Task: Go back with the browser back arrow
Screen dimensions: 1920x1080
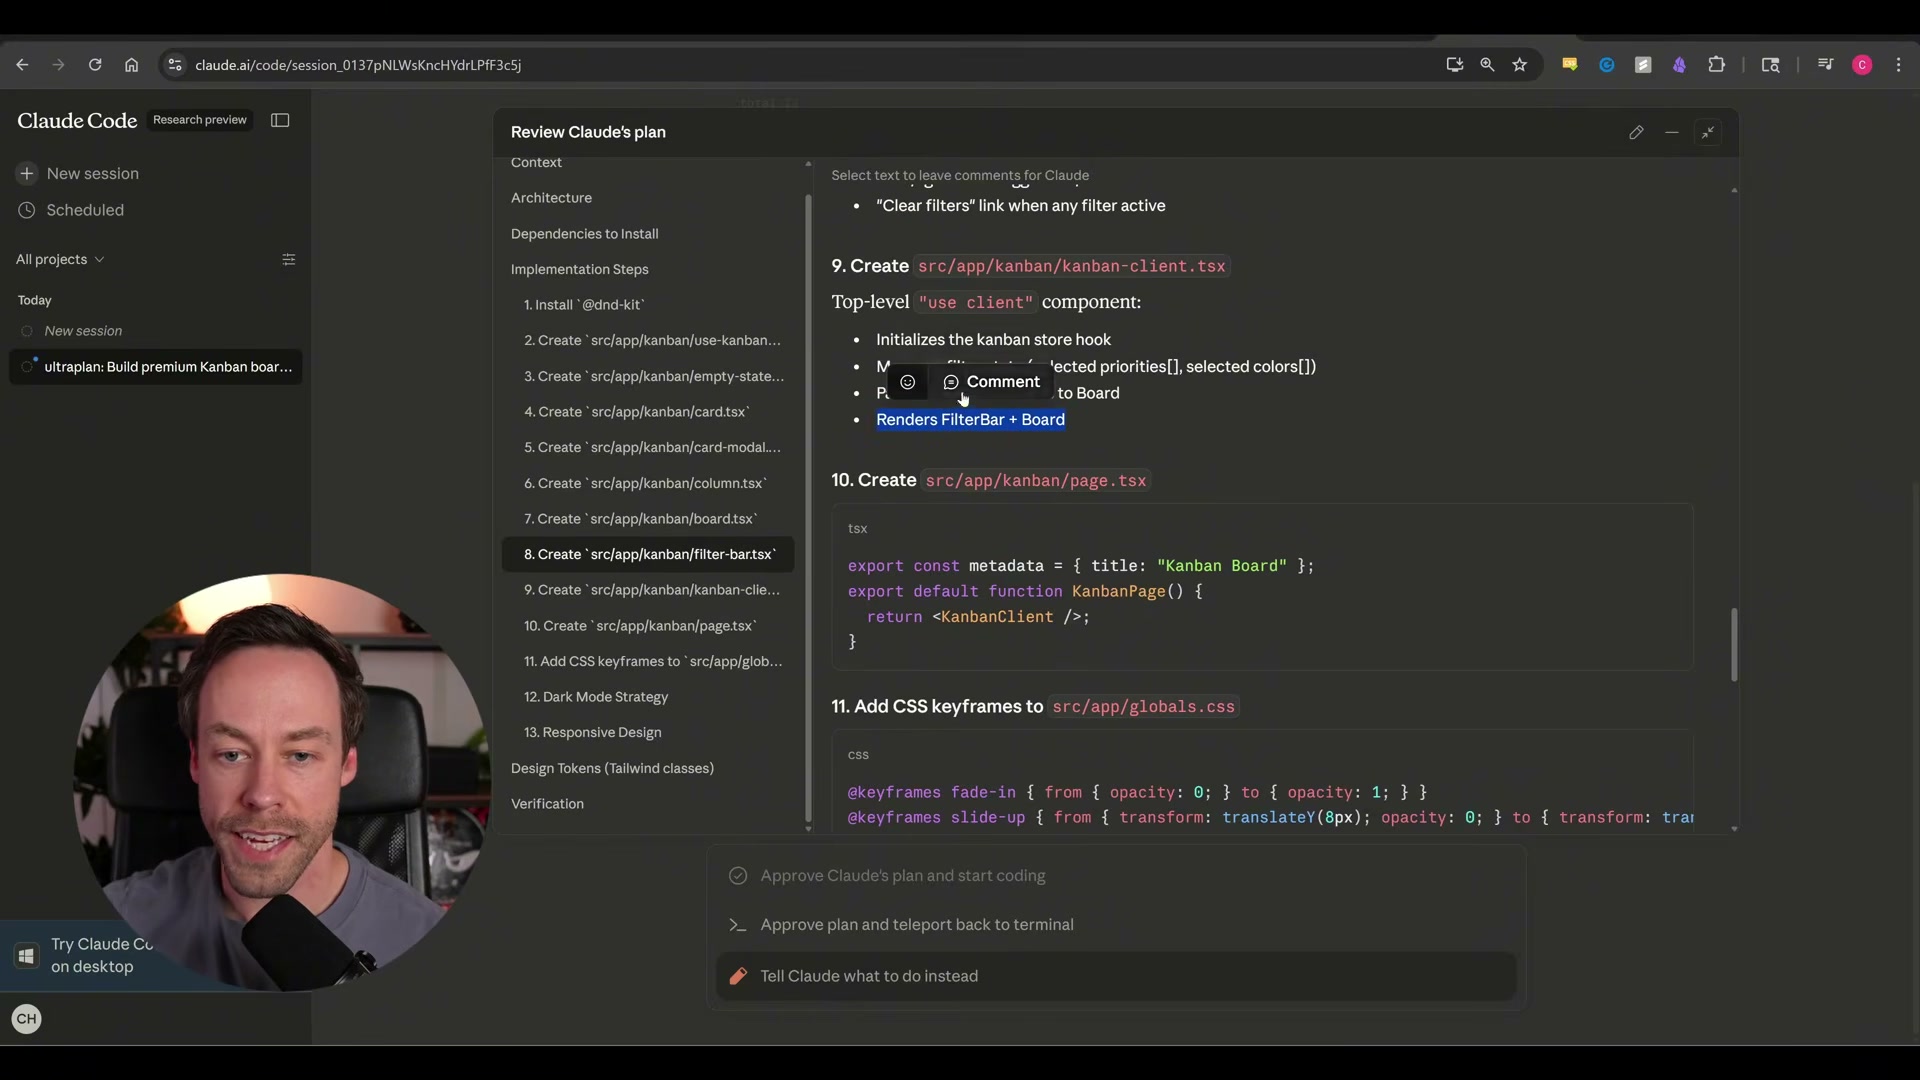Action: click(x=22, y=65)
